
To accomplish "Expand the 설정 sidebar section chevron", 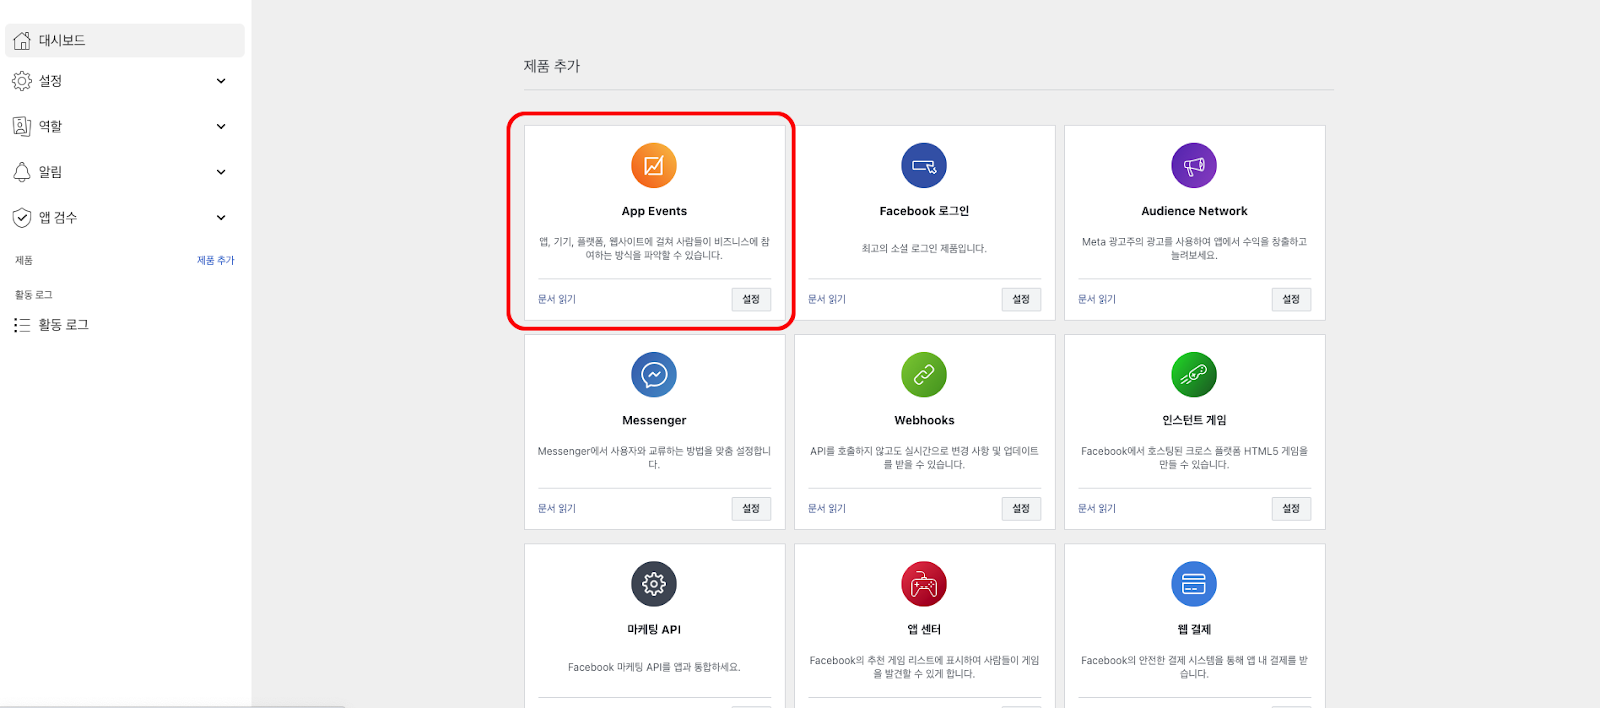I will pos(221,81).
